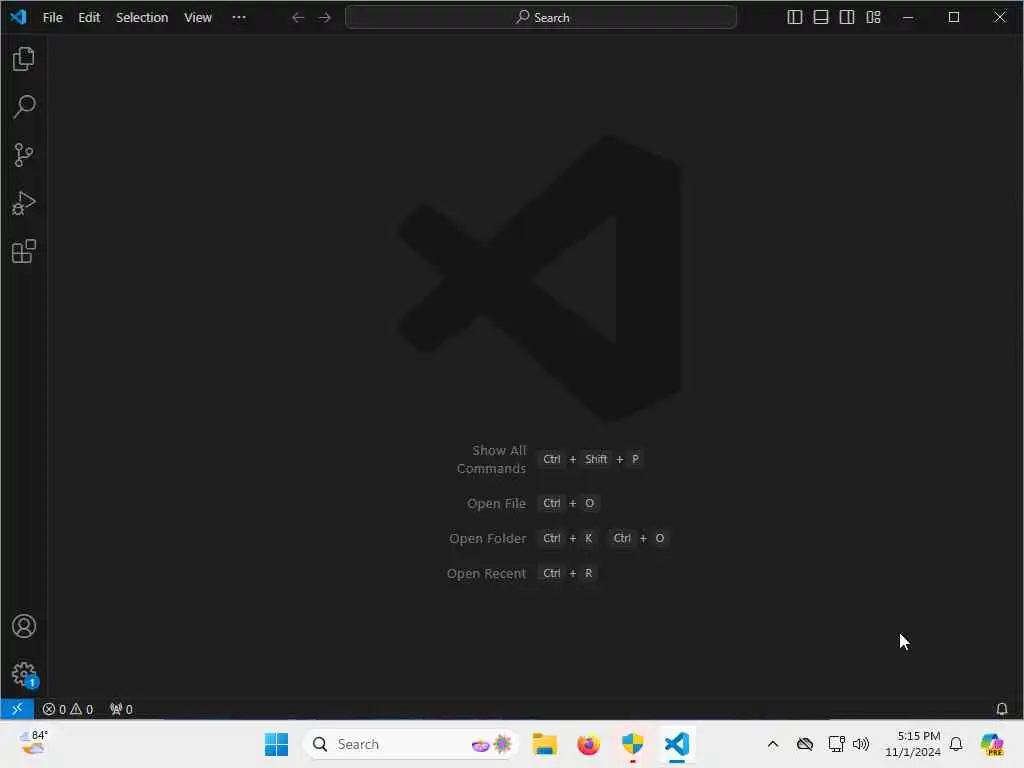Click Open File label
This screenshot has height=768, width=1024.
[x=496, y=504]
